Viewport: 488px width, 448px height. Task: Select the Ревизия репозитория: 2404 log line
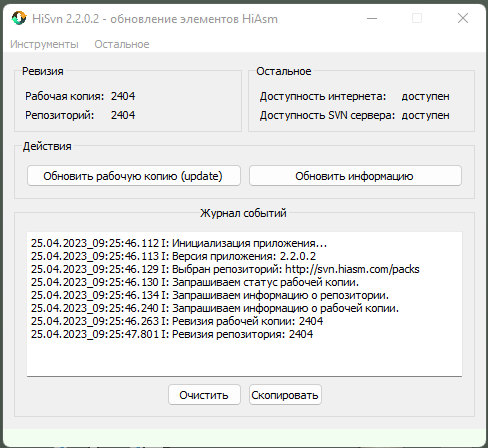click(x=172, y=334)
